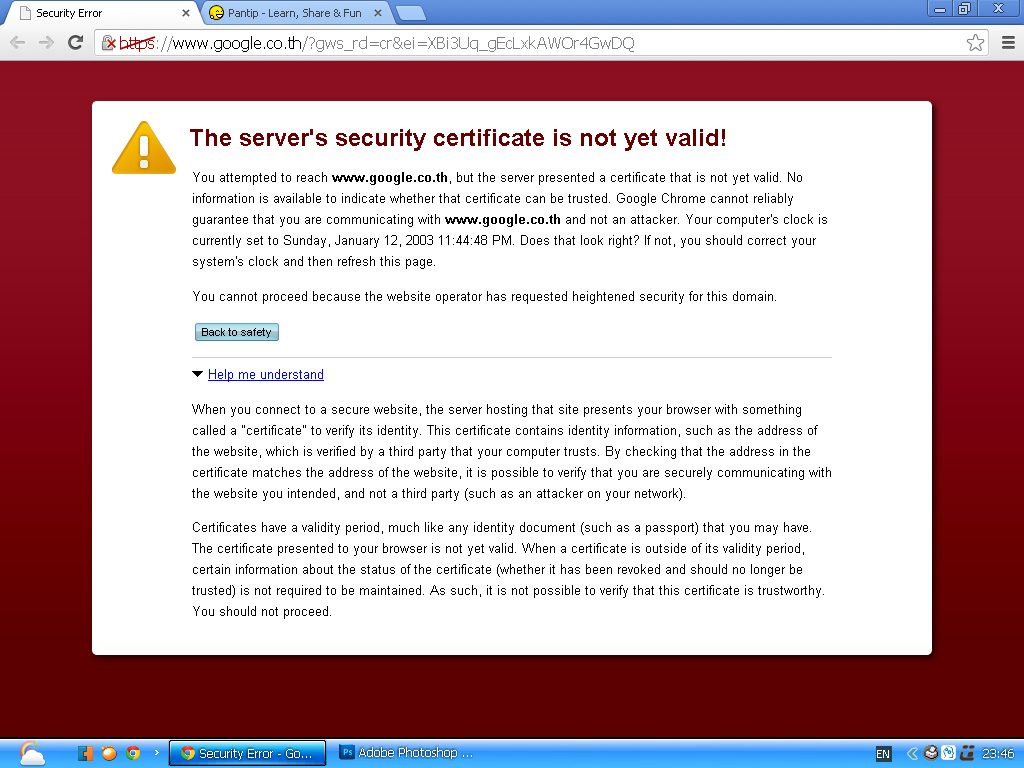
Task: Open a new tab with the new-tab button
Action: [411, 13]
